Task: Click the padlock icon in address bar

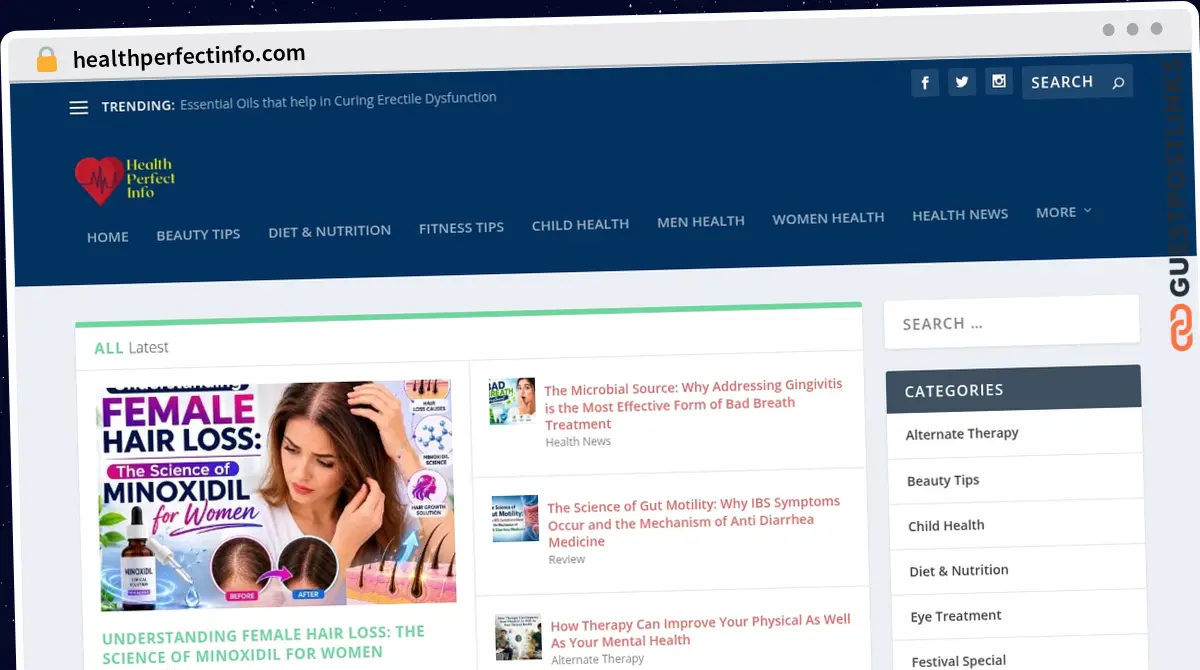Action: tap(47, 60)
